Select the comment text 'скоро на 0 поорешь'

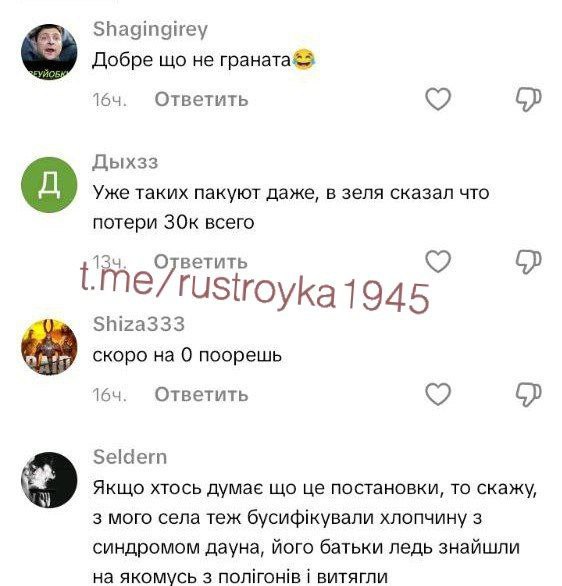[187, 355]
